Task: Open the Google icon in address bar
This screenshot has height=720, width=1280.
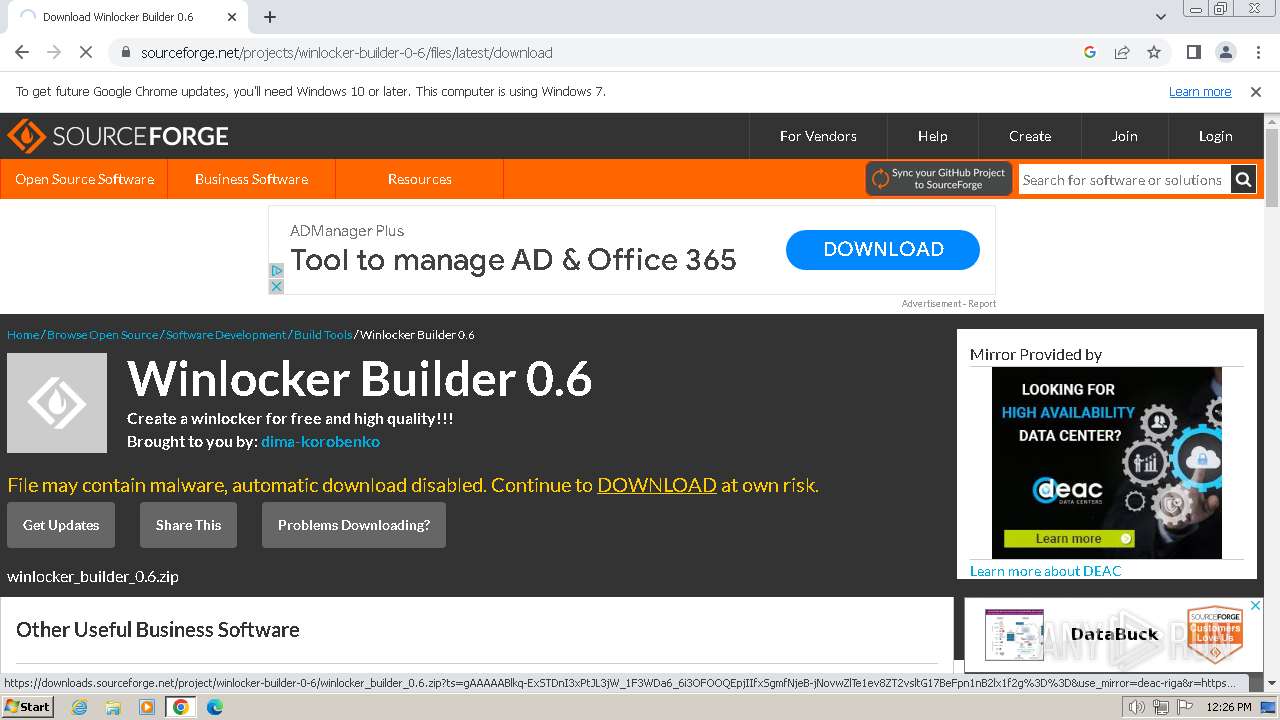Action: (x=1090, y=52)
